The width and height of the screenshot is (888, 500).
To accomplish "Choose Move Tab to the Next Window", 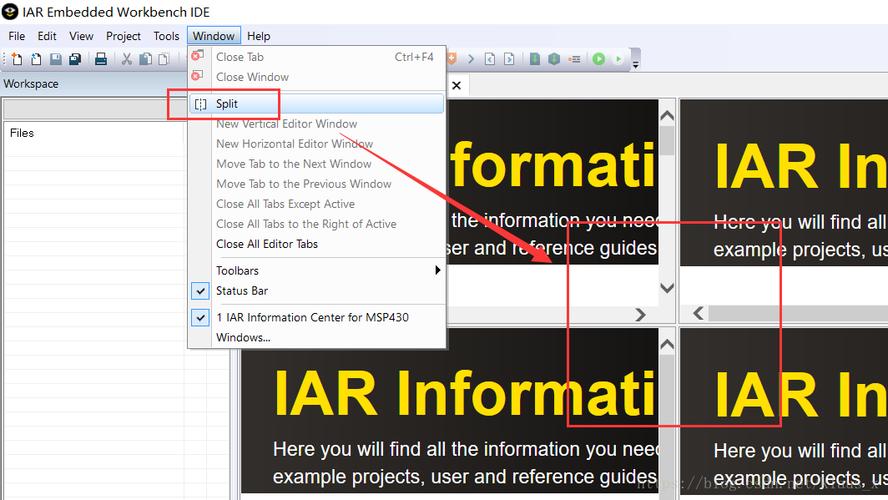I will [294, 164].
